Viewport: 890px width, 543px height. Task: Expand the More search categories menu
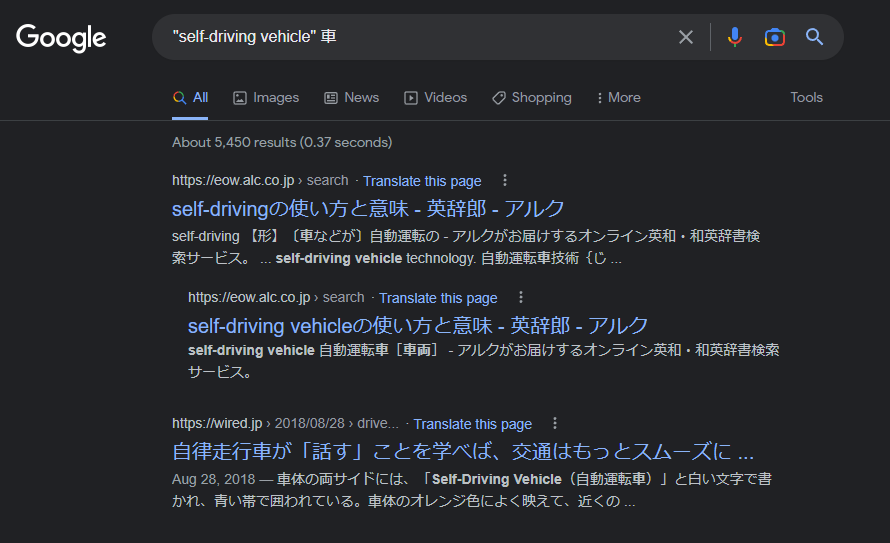[619, 98]
